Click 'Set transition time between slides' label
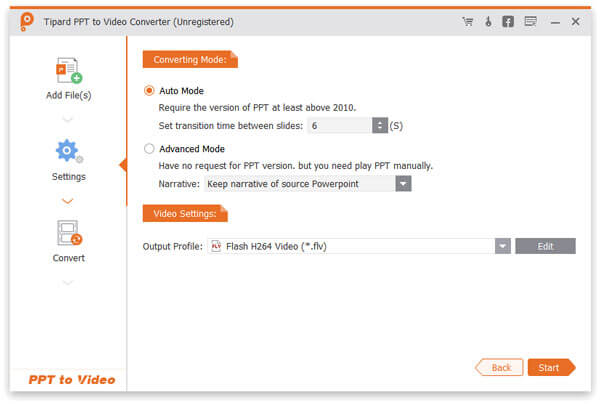 (x=231, y=125)
